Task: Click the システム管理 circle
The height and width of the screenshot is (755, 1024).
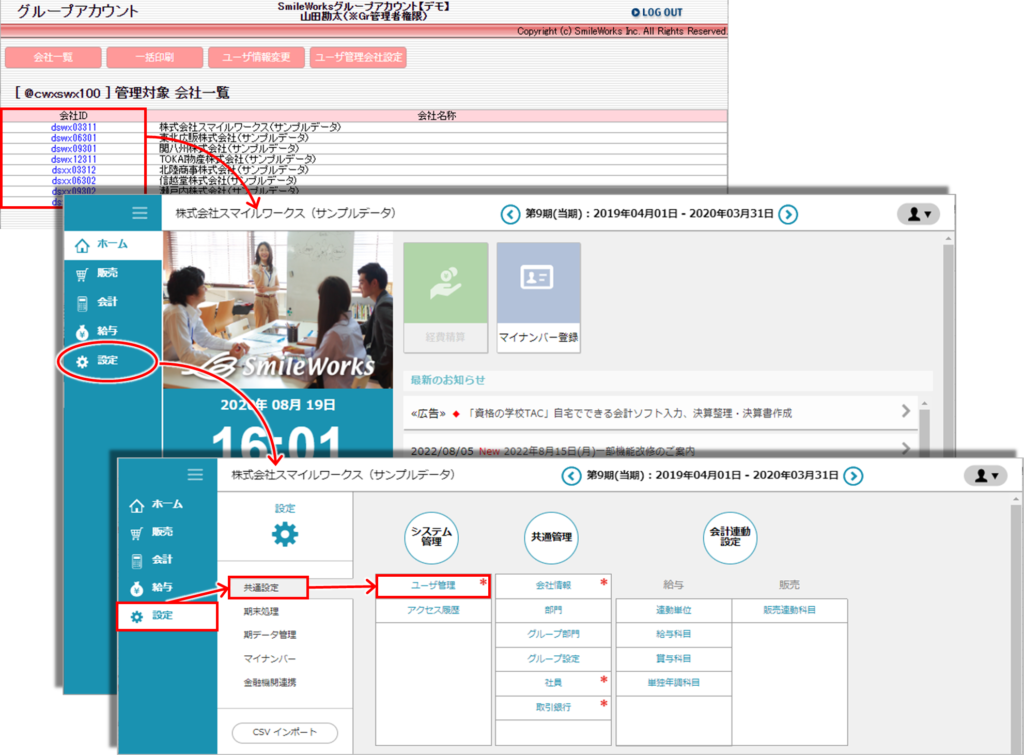Action: (x=432, y=537)
